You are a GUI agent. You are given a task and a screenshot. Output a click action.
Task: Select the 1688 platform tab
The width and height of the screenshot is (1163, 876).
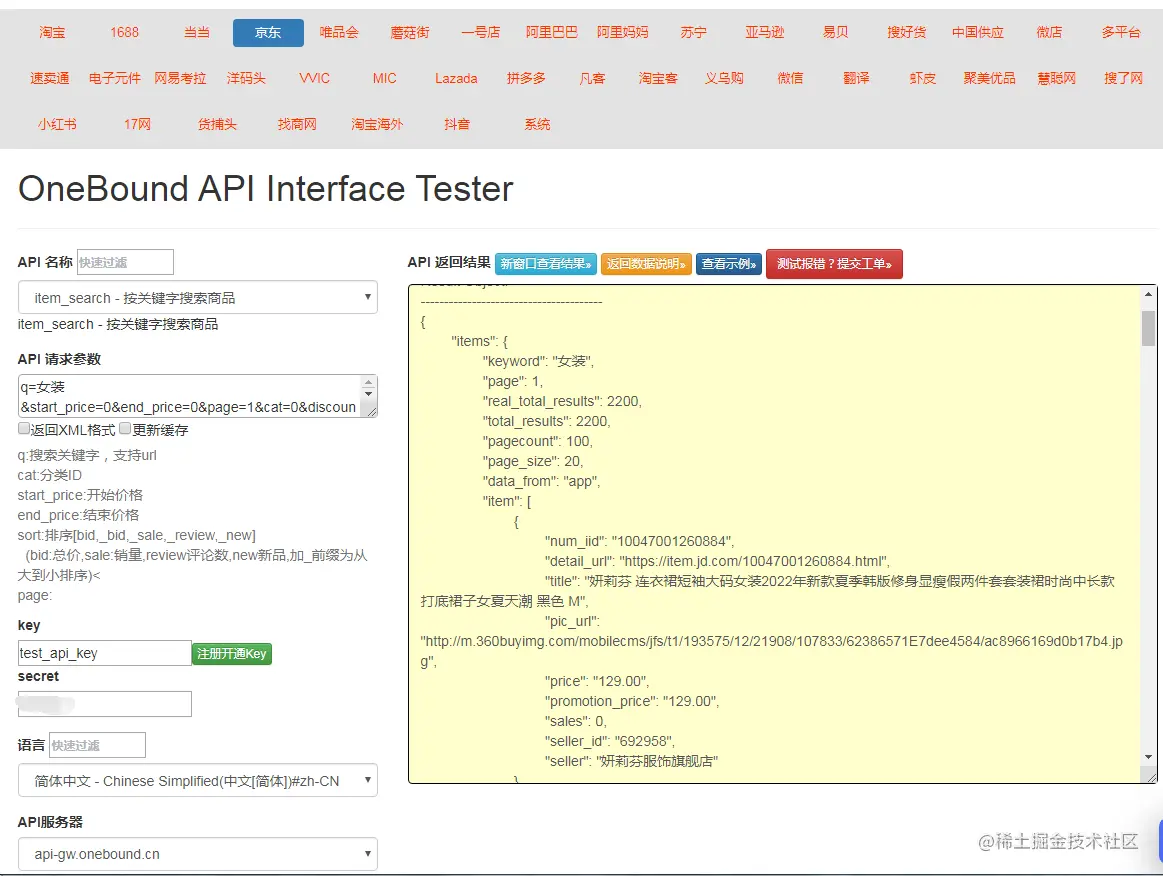point(124,33)
